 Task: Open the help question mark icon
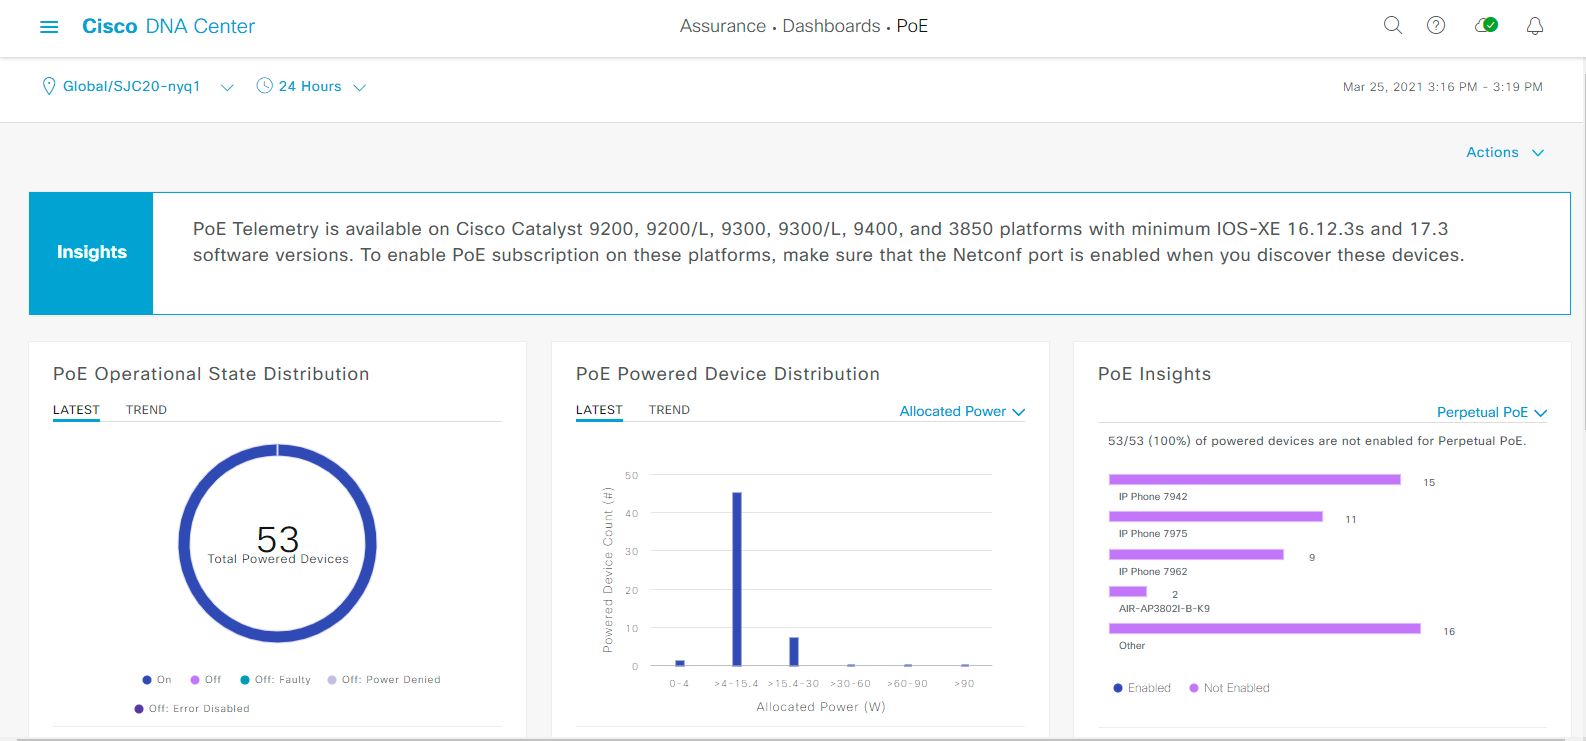click(x=1436, y=26)
